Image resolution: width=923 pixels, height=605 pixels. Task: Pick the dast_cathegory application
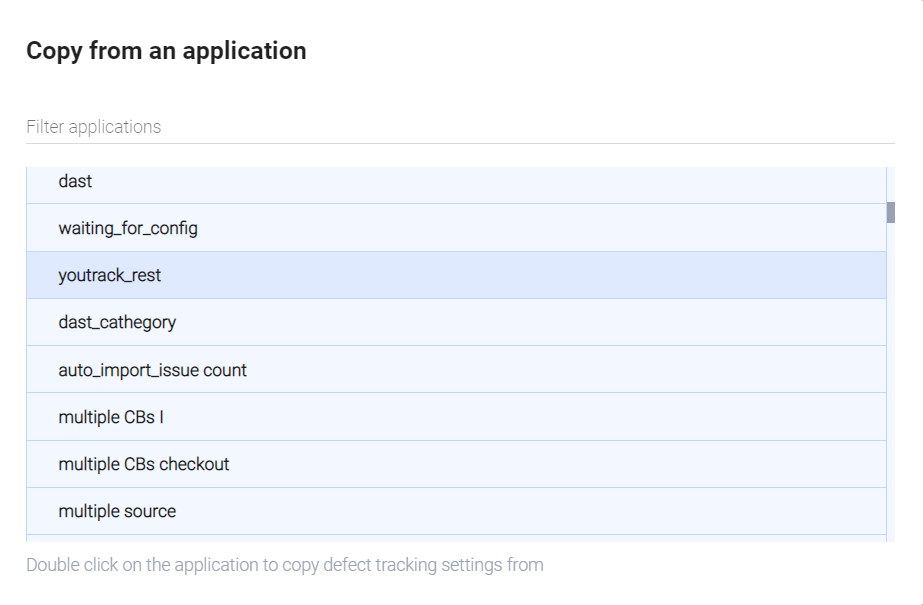(x=456, y=322)
